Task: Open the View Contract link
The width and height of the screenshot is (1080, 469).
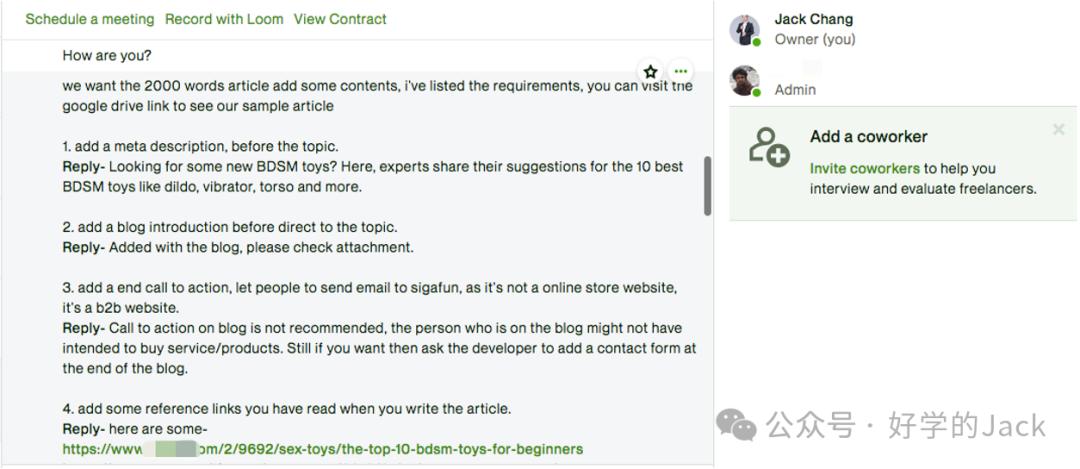Action: (340, 19)
